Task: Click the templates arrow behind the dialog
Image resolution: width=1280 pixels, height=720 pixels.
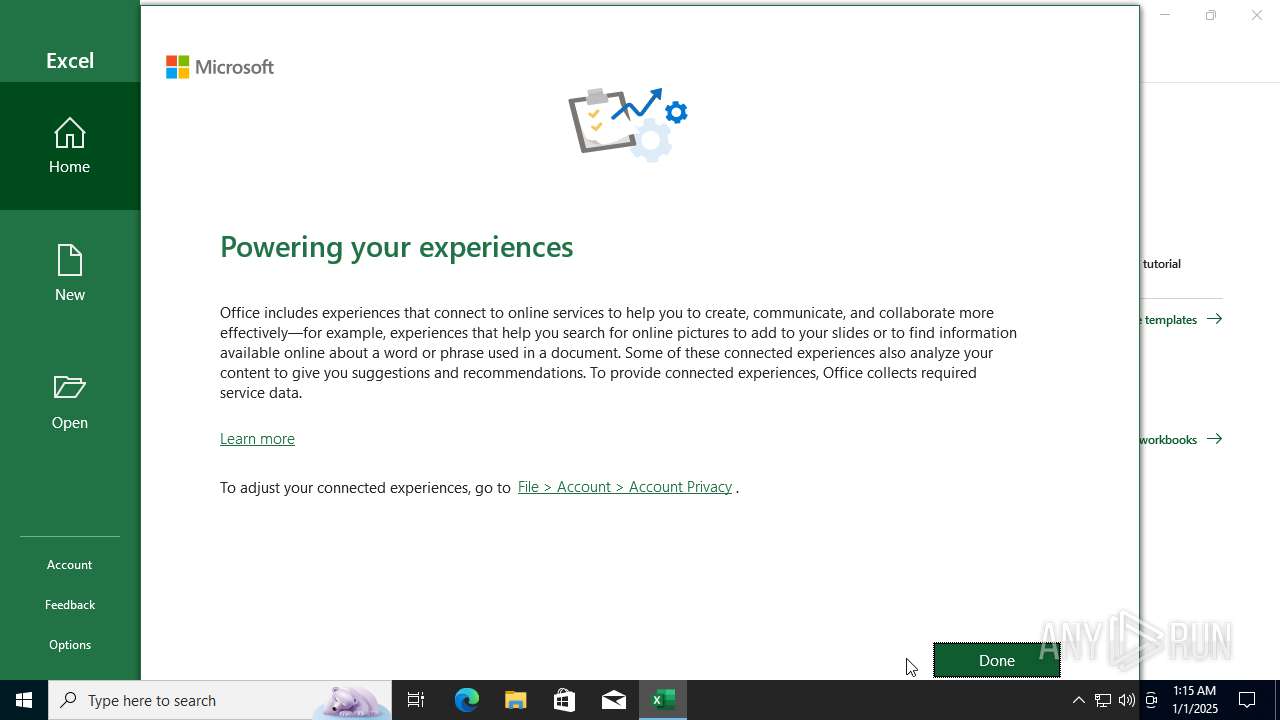Action: 1214,319
